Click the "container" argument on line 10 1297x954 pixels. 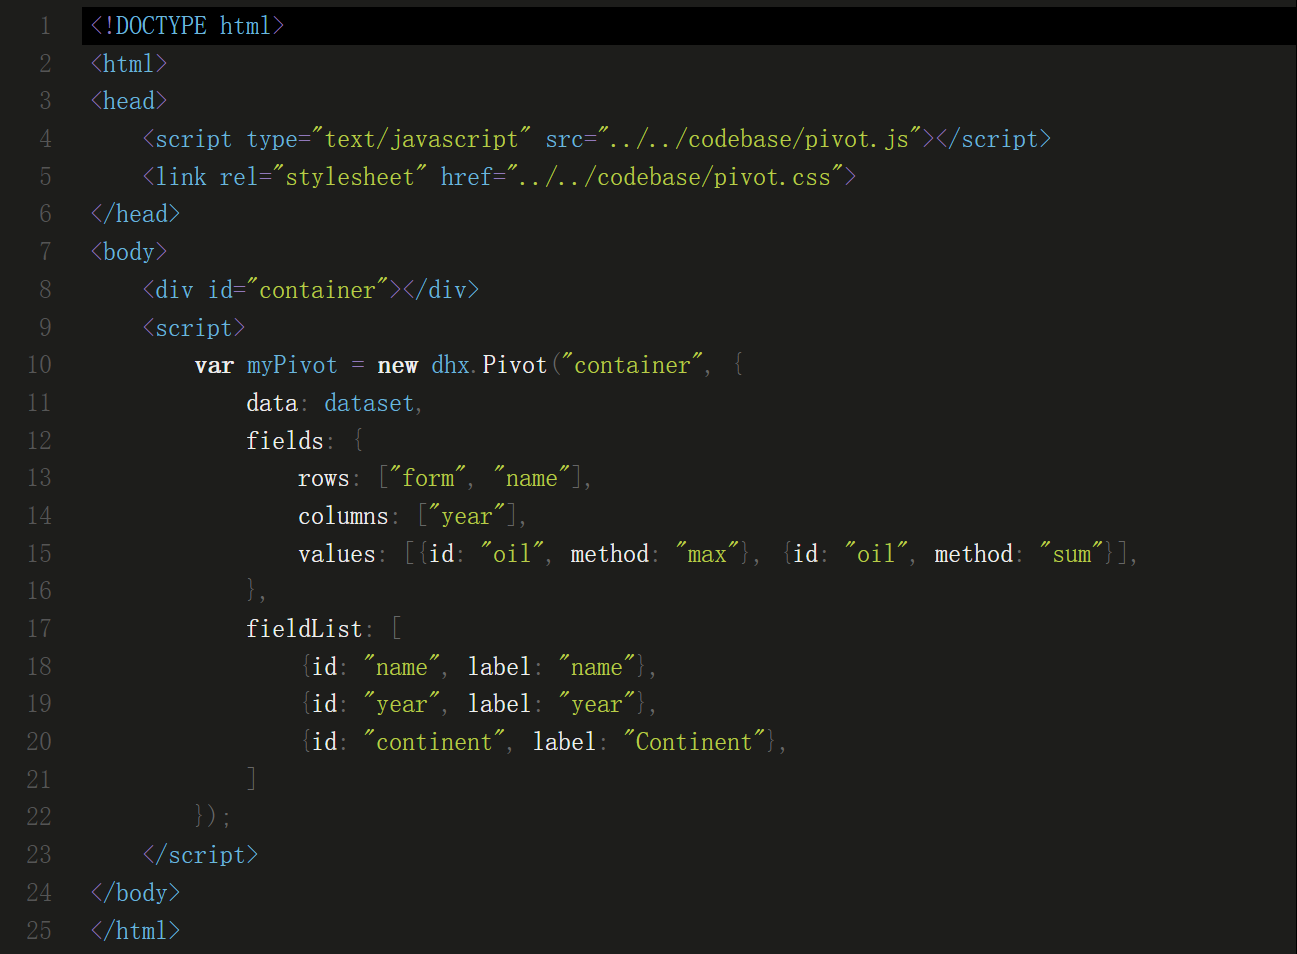[632, 366]
